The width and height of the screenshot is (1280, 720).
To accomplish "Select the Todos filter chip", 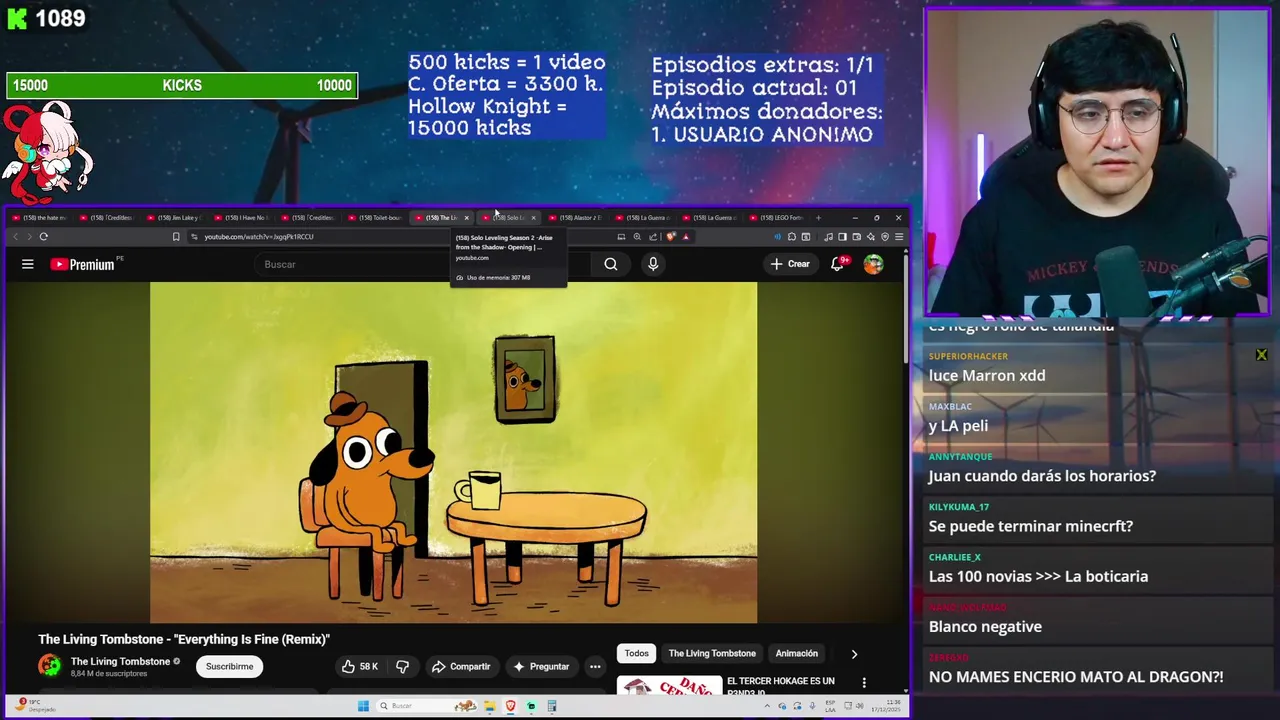I will pos(637,654).
